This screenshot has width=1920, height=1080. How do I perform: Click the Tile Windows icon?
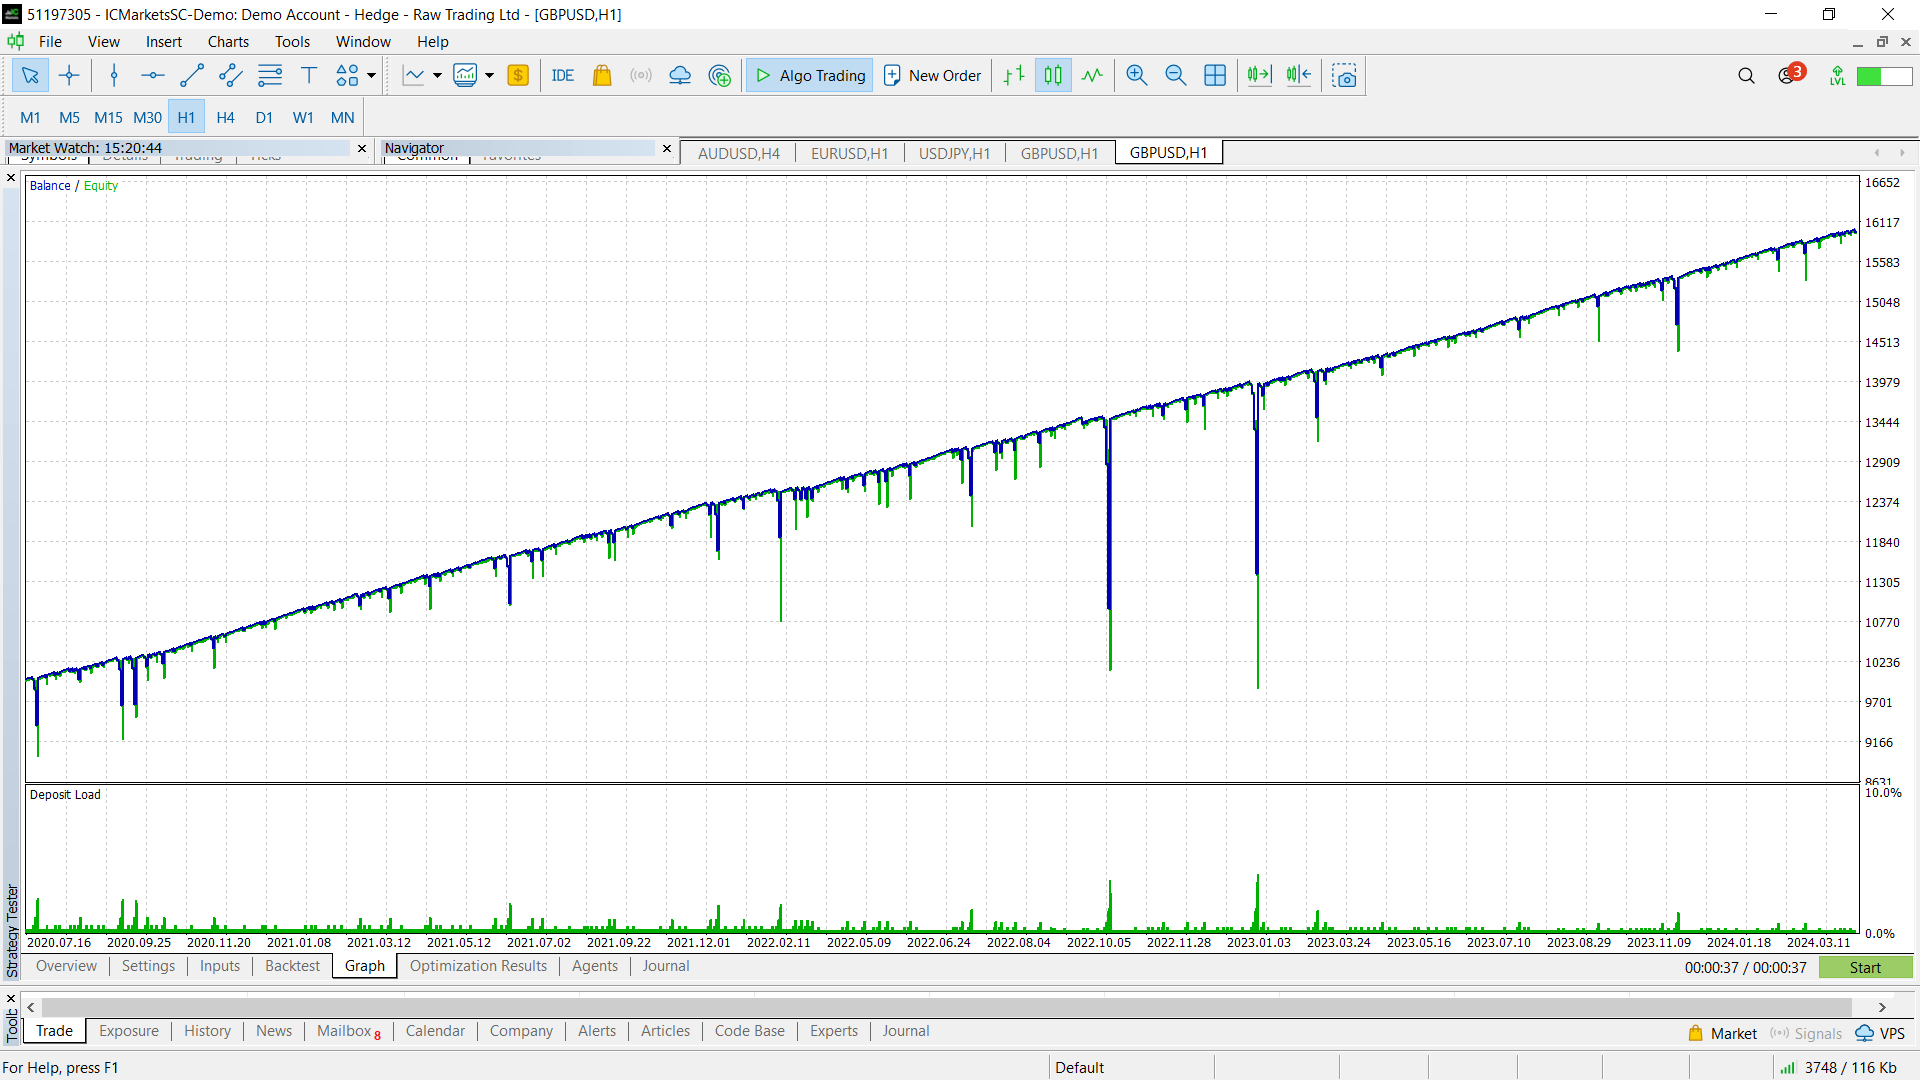coord(1215,75)
